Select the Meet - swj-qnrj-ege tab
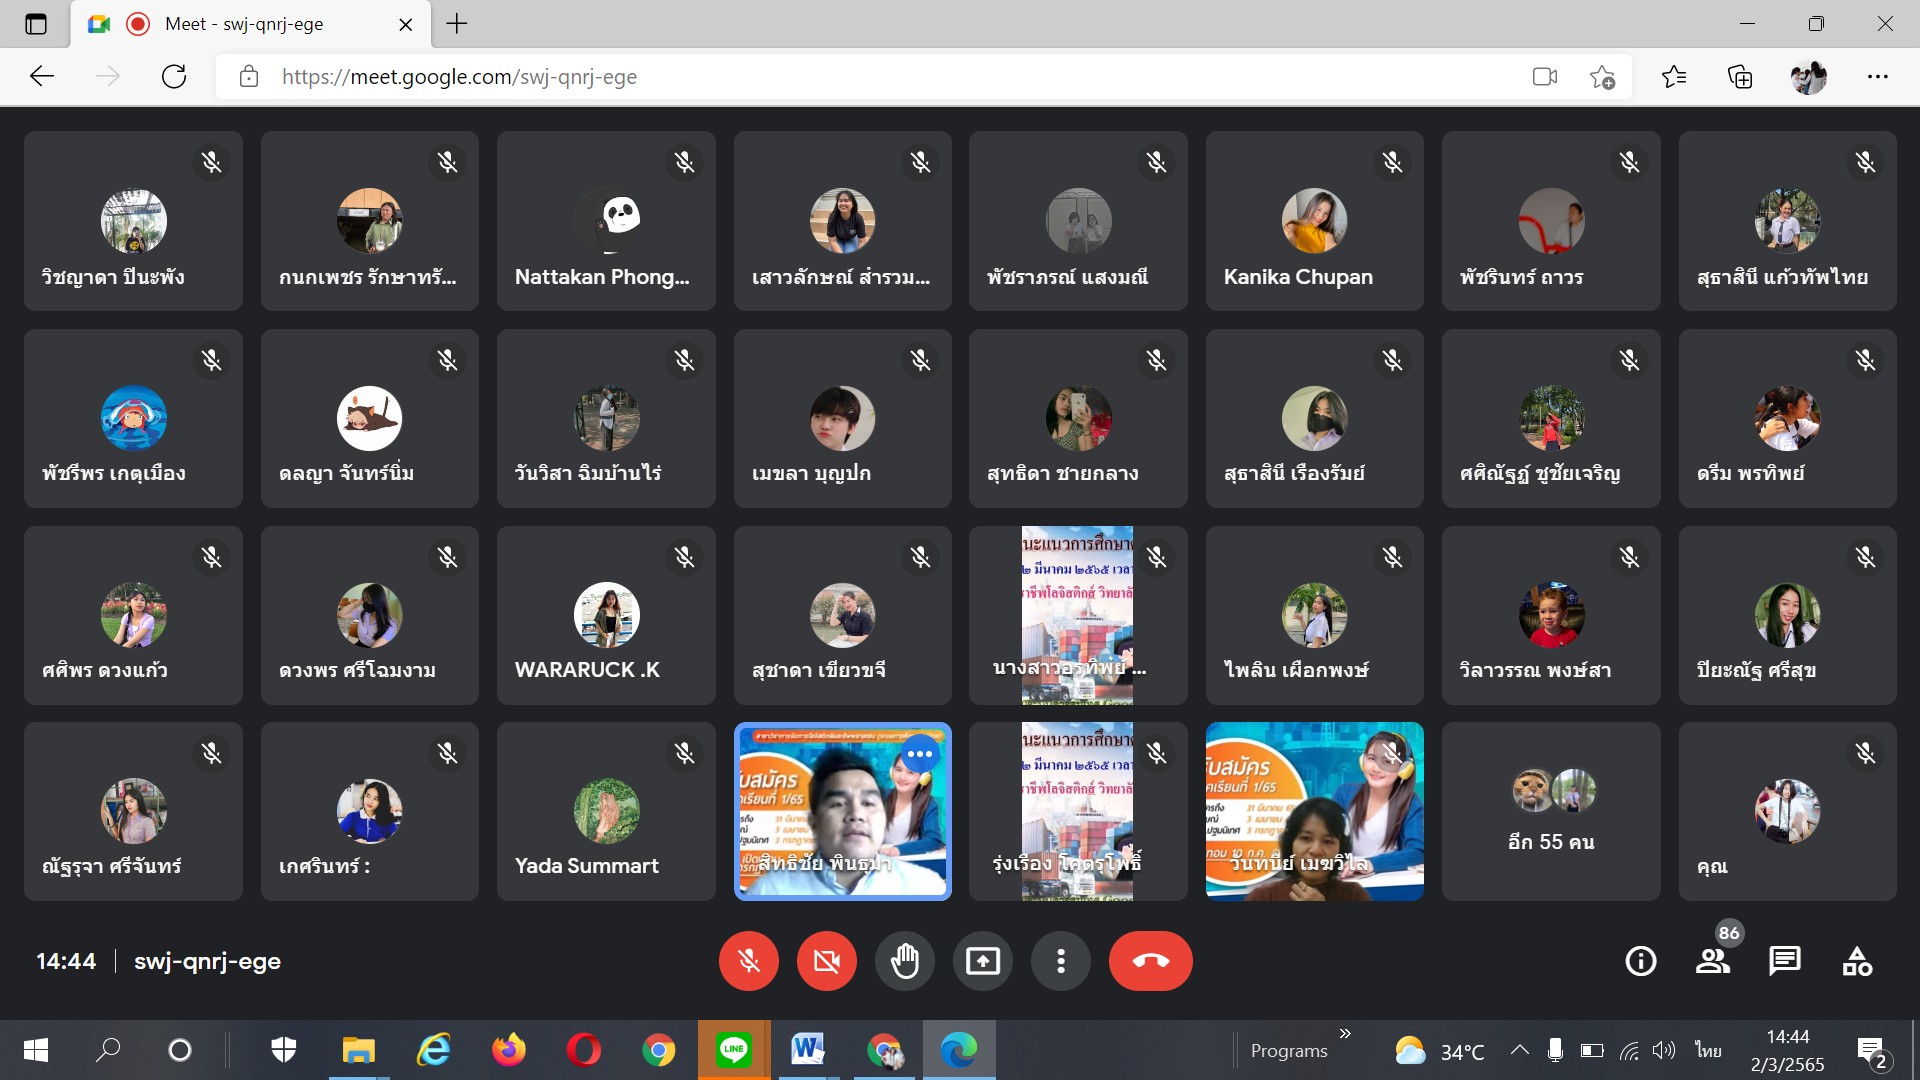The height and width of the screenshot is (1080, 1920). 245,24
